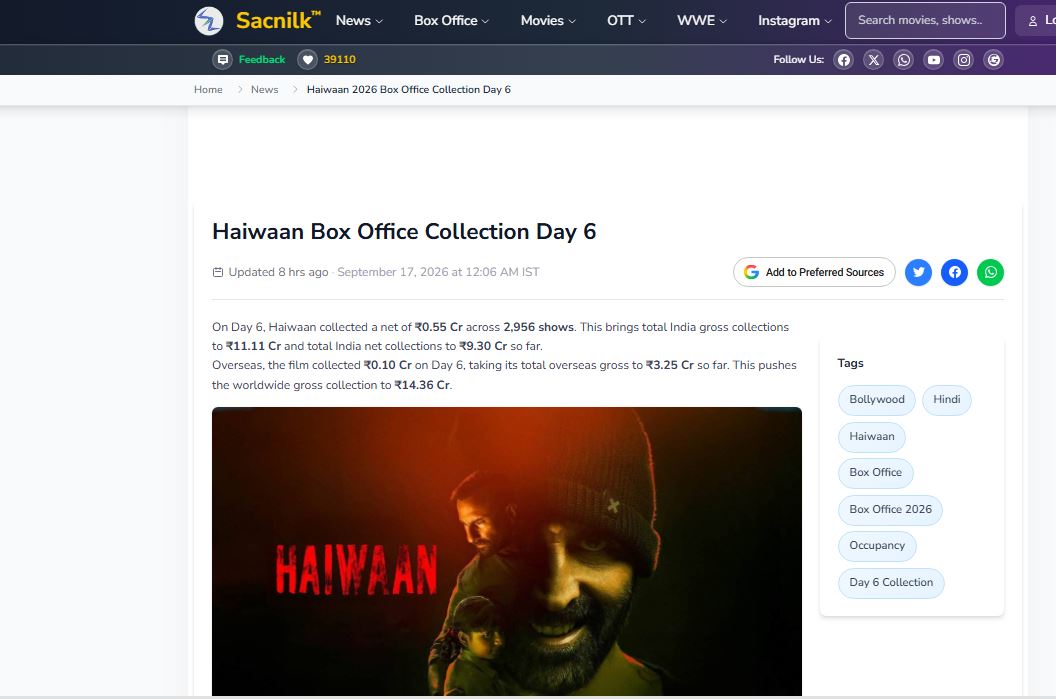Viewport: 1056px width, 699px height.
Task: Click the heart likes icon
Action: coord(307,59)
